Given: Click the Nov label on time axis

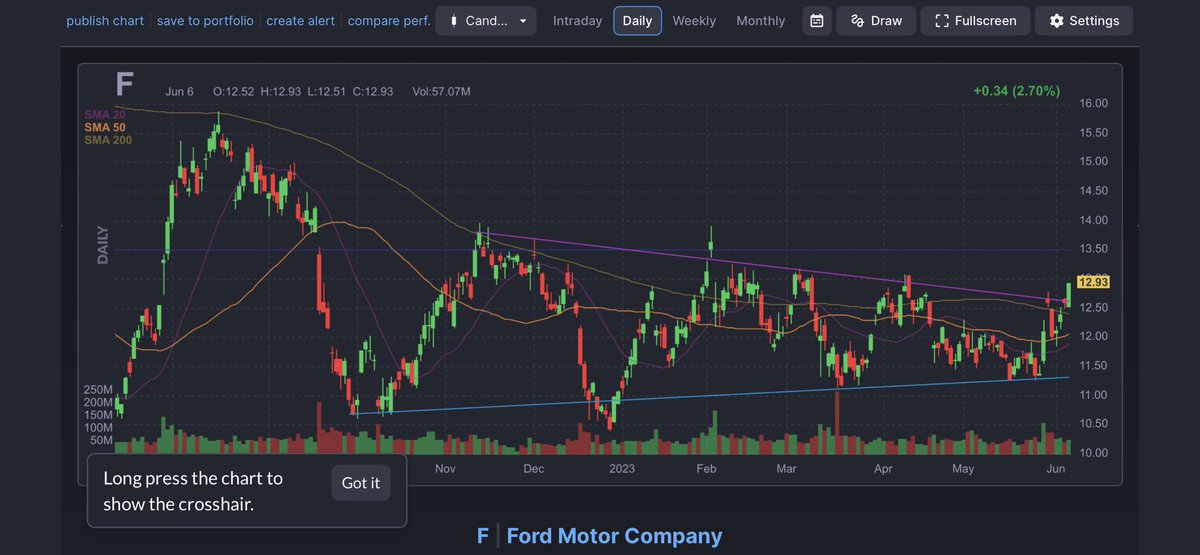Looking at the screenshot, I should coord(445,468).
